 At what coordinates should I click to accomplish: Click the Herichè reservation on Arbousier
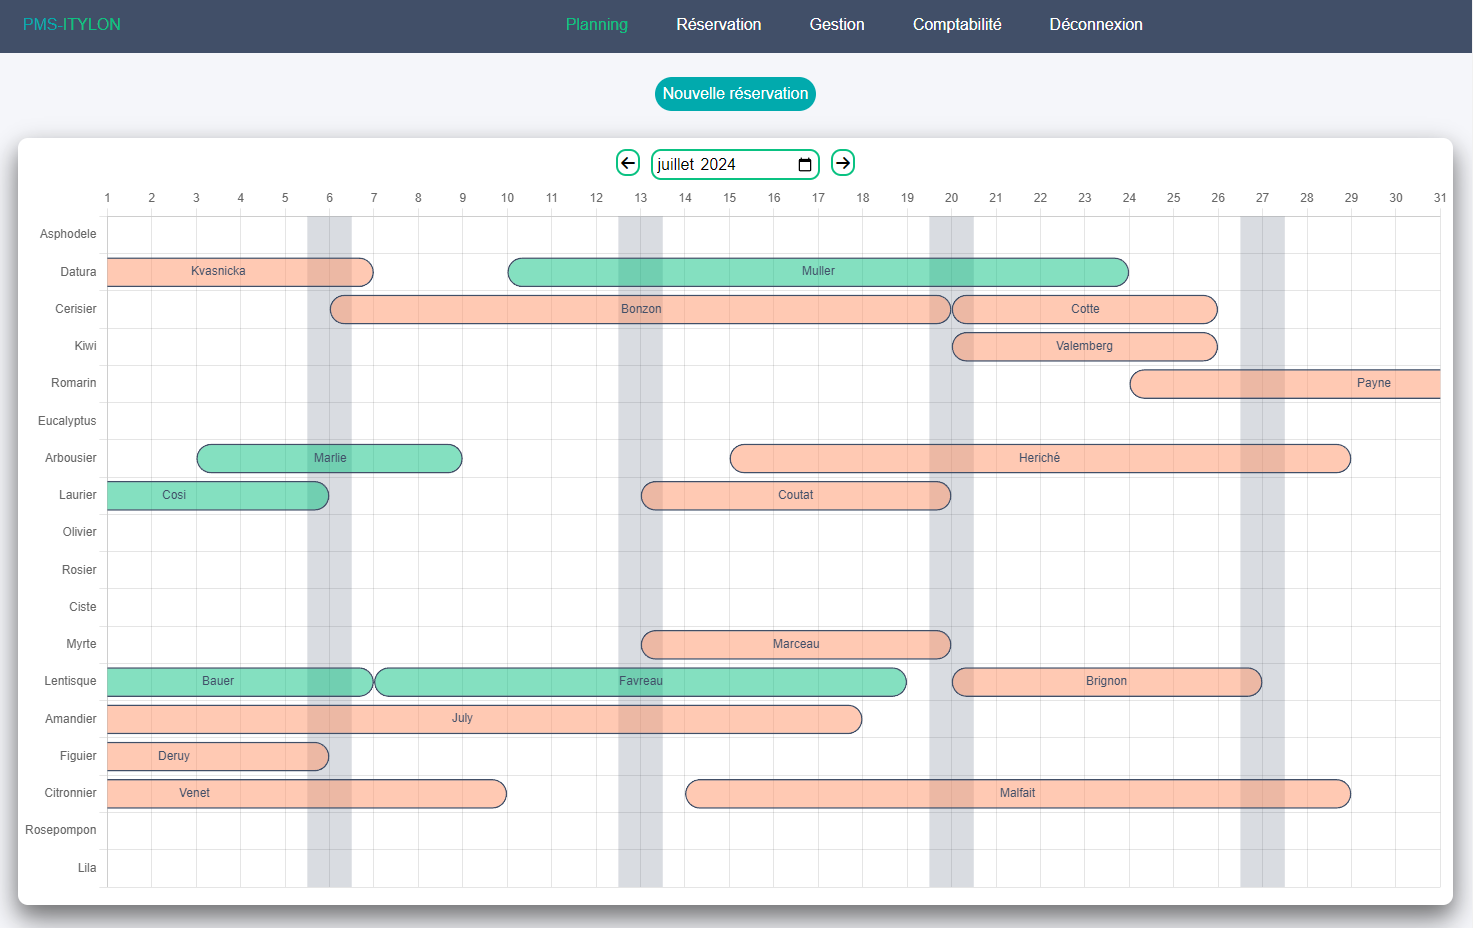tap(1040, 459)
